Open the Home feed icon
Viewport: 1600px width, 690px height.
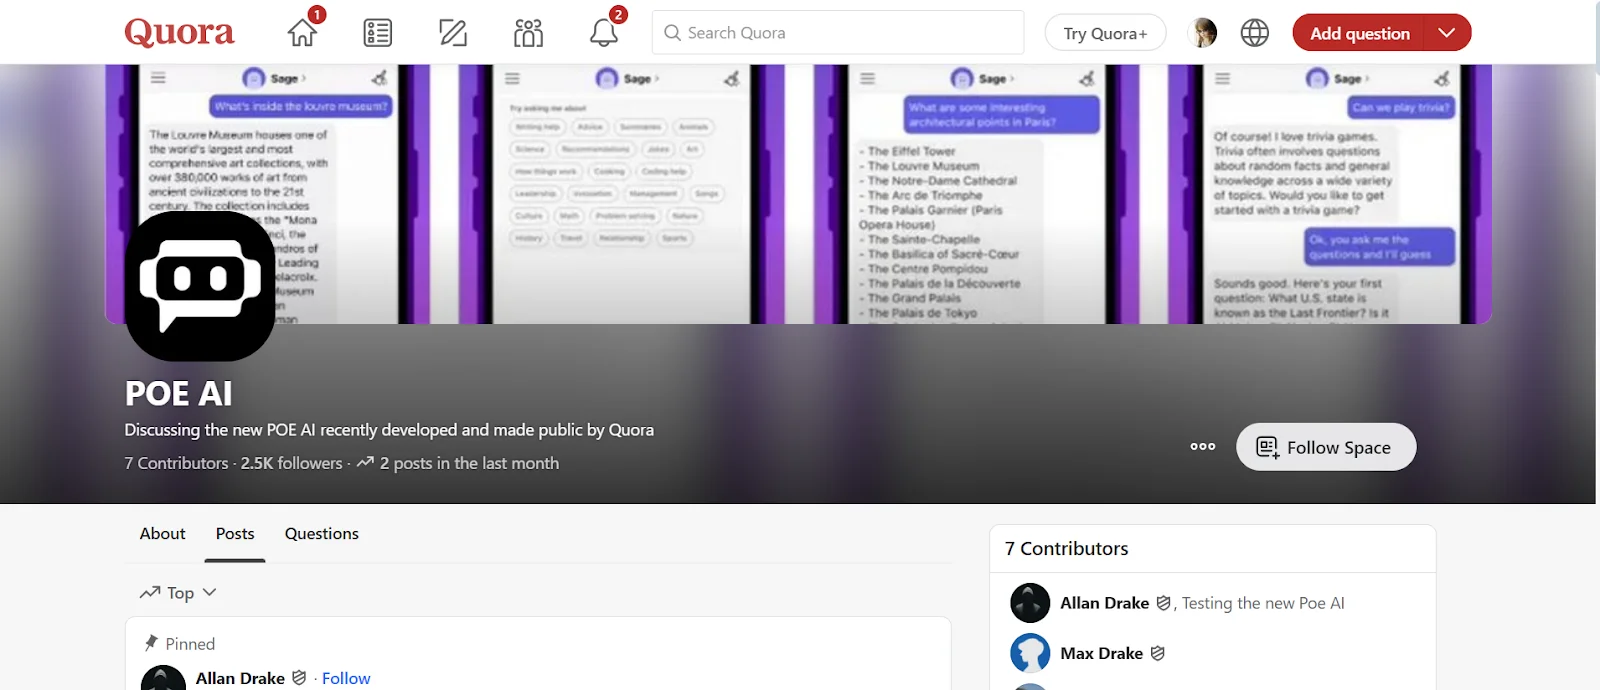[303, 33]
